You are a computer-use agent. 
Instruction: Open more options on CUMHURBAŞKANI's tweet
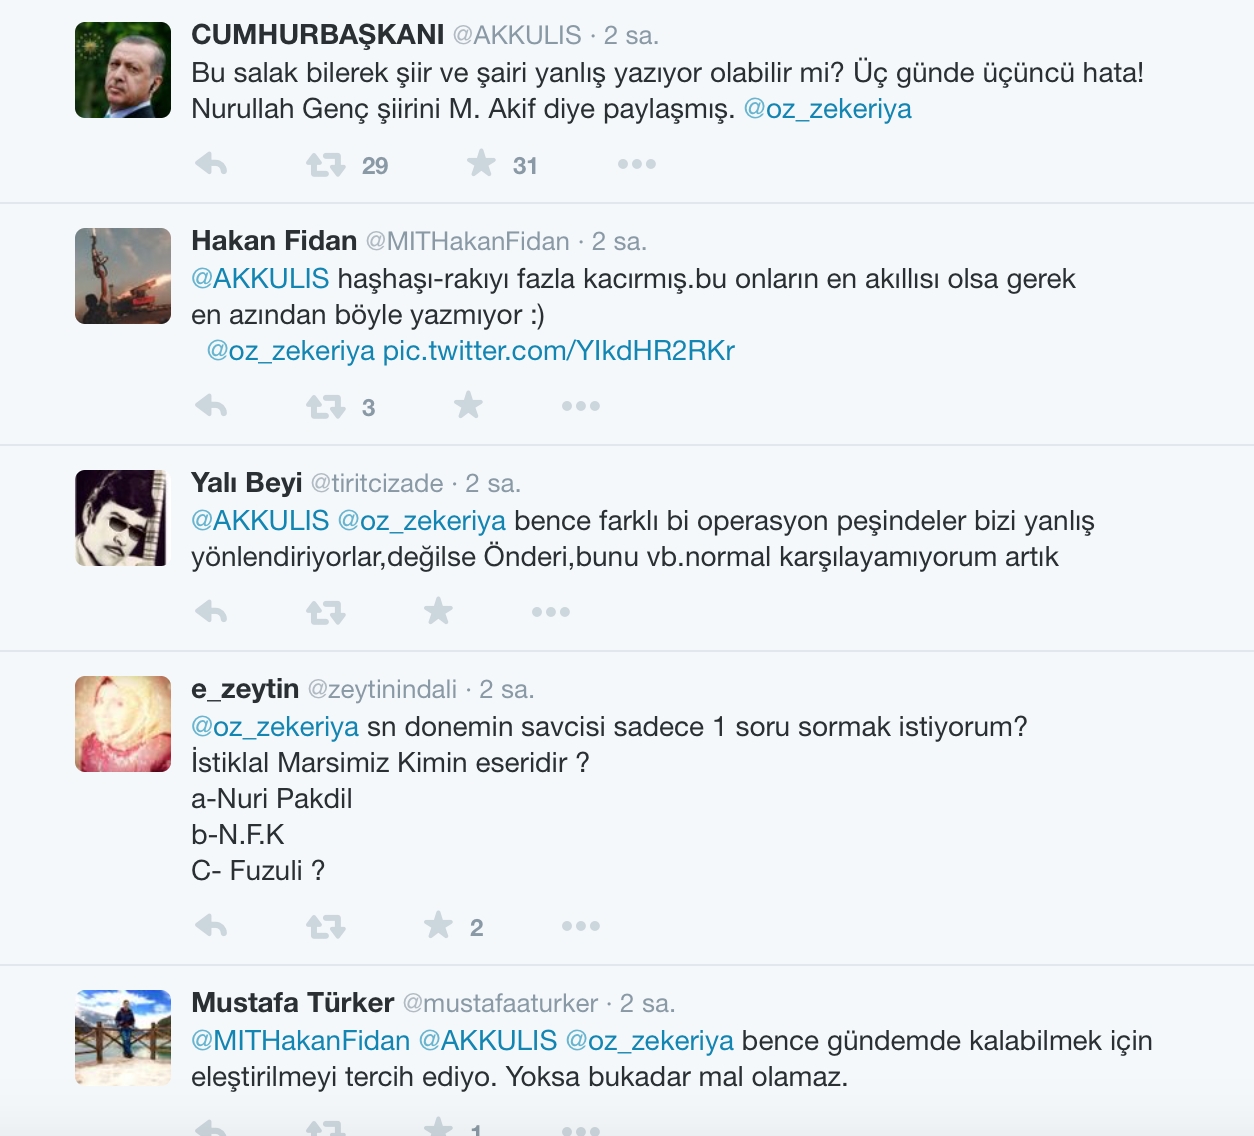(x=637, y=164)
